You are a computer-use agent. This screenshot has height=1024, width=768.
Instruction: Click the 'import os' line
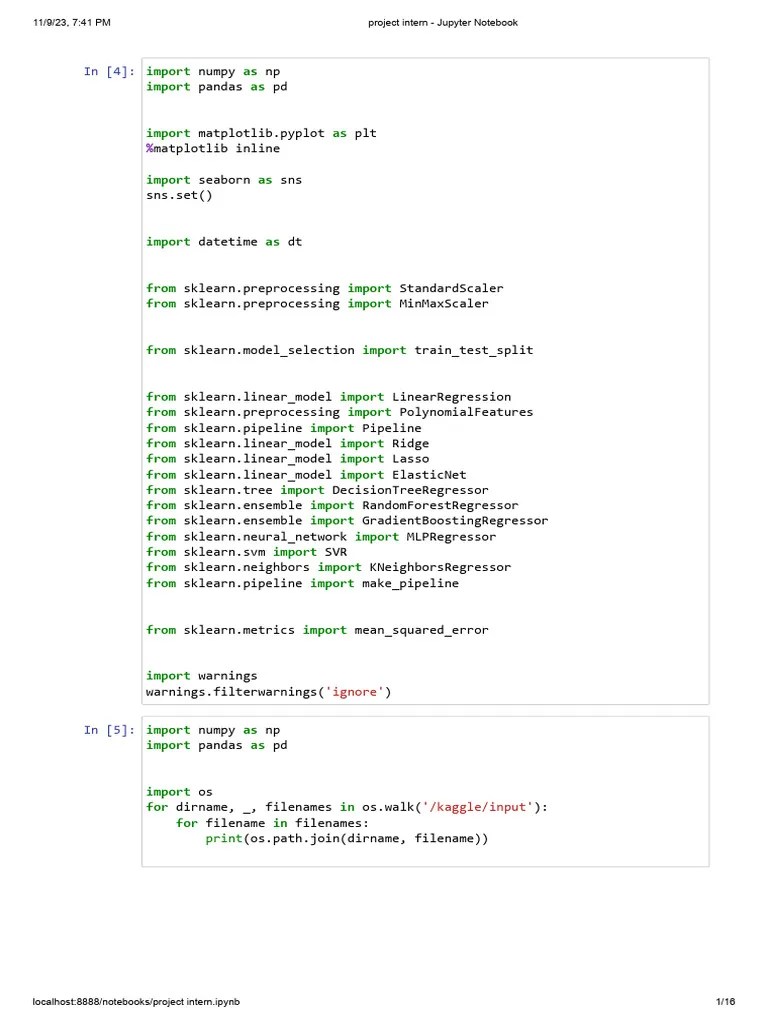coord(179,792)
